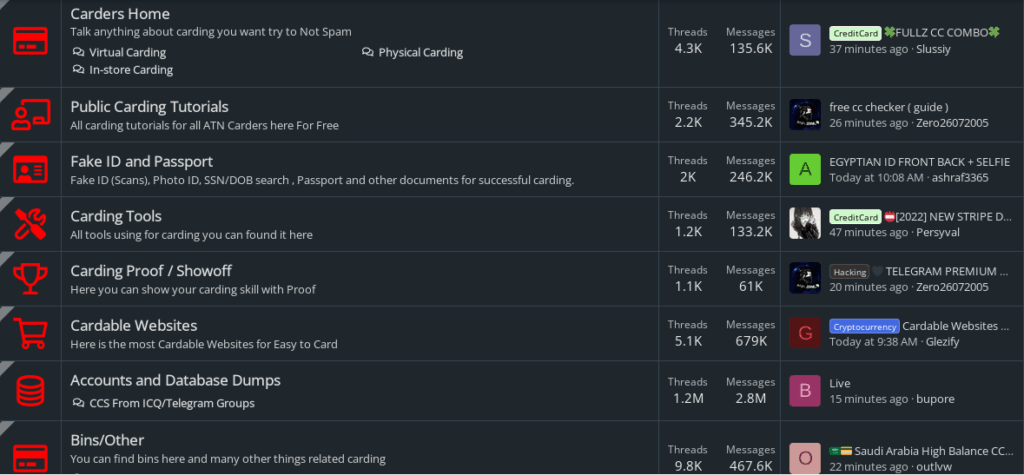
Task: Click the dark red G avatar of Glezify
Action: tap(805, 333)
